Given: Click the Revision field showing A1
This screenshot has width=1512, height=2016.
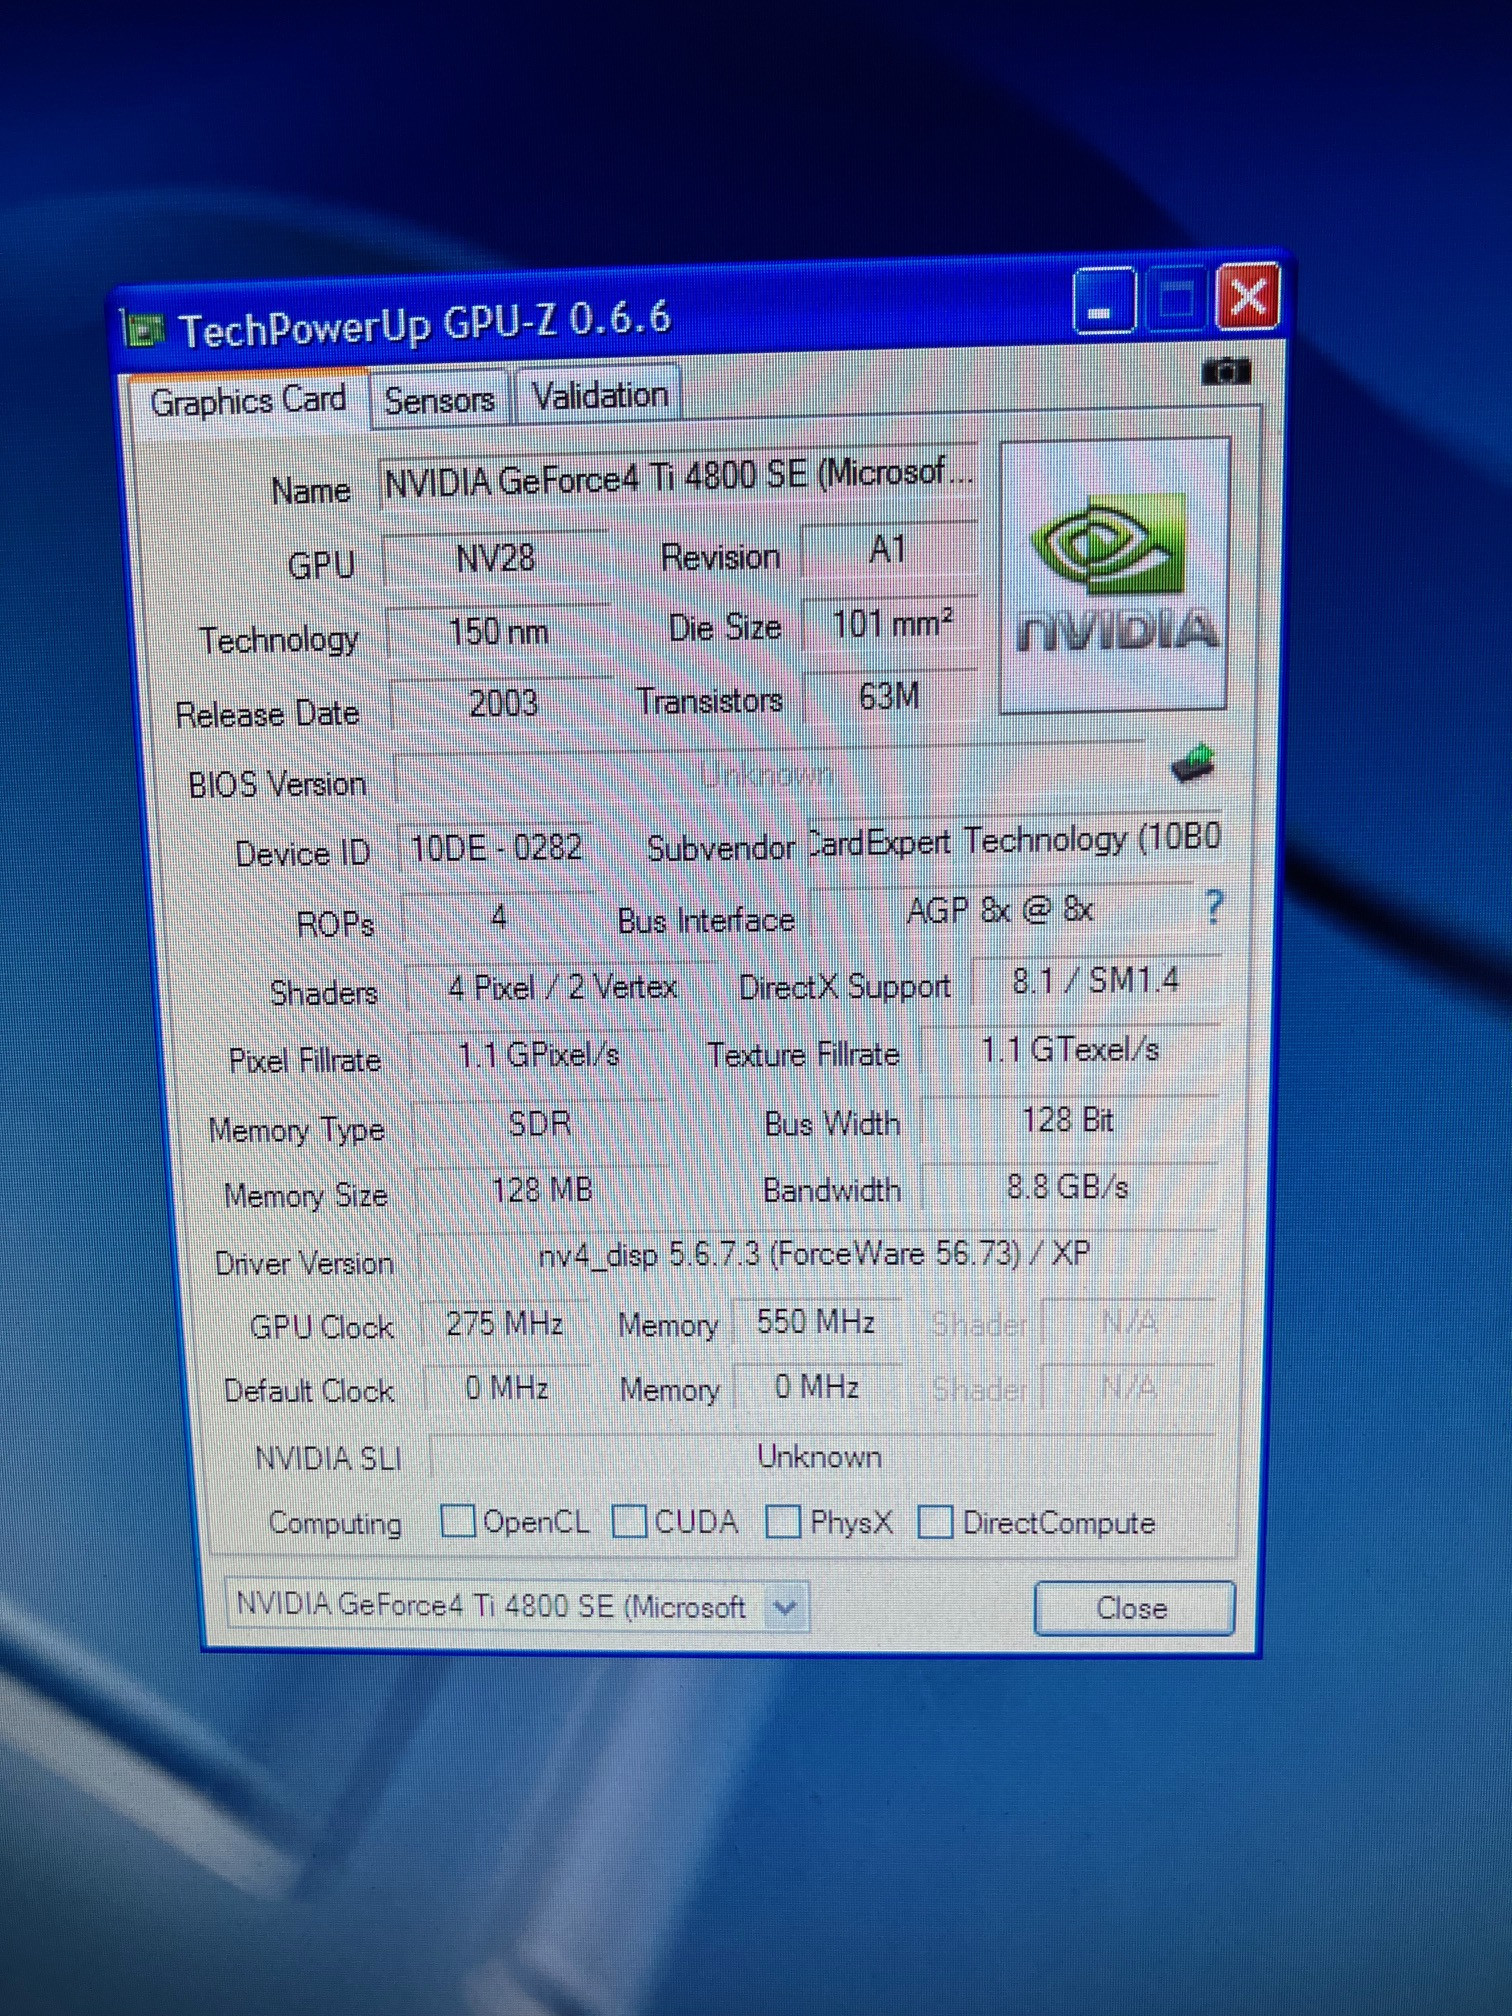Looking at the screenshot, I should (888, 549).
